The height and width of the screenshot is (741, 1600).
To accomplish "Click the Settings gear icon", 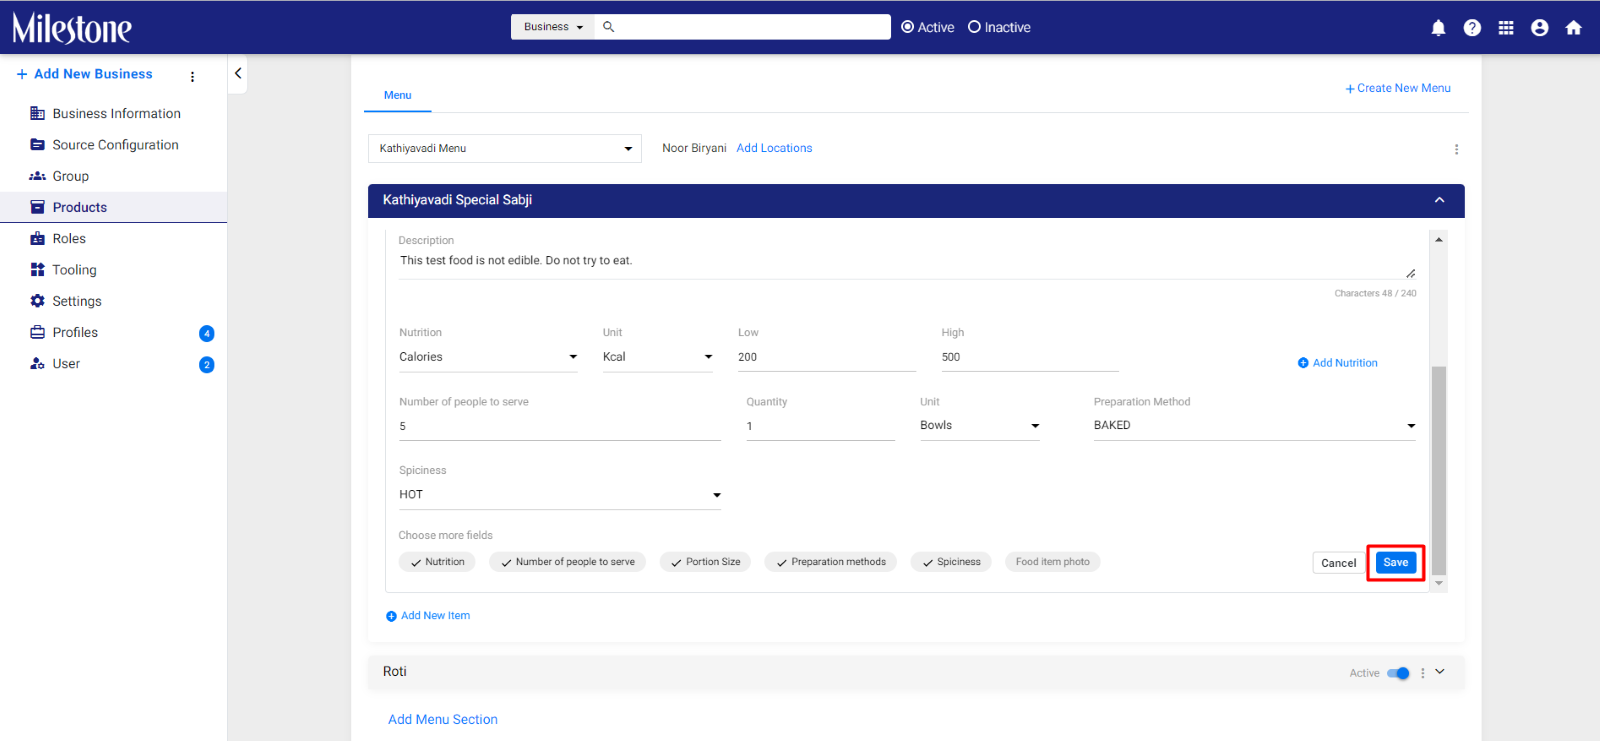I will click(x=37, y=301).
